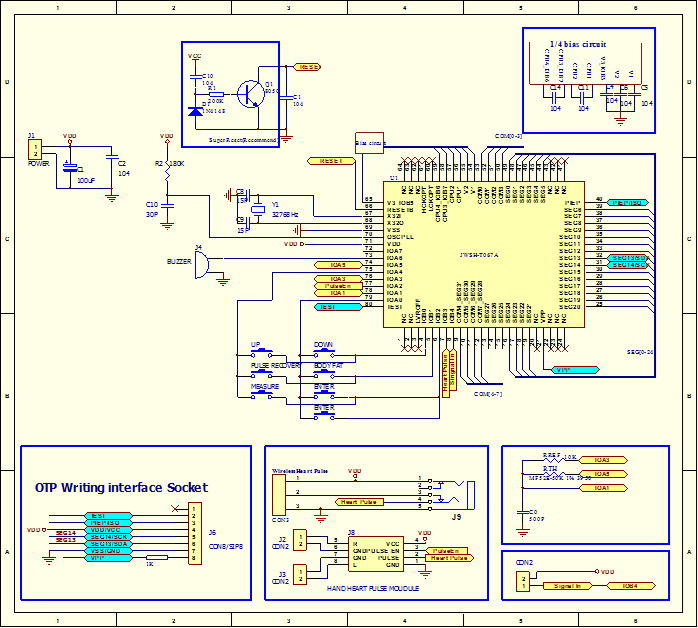Select the Q1 8050 transistor
698x628 pixels.
pyautogui.click(x=251, y=94)
